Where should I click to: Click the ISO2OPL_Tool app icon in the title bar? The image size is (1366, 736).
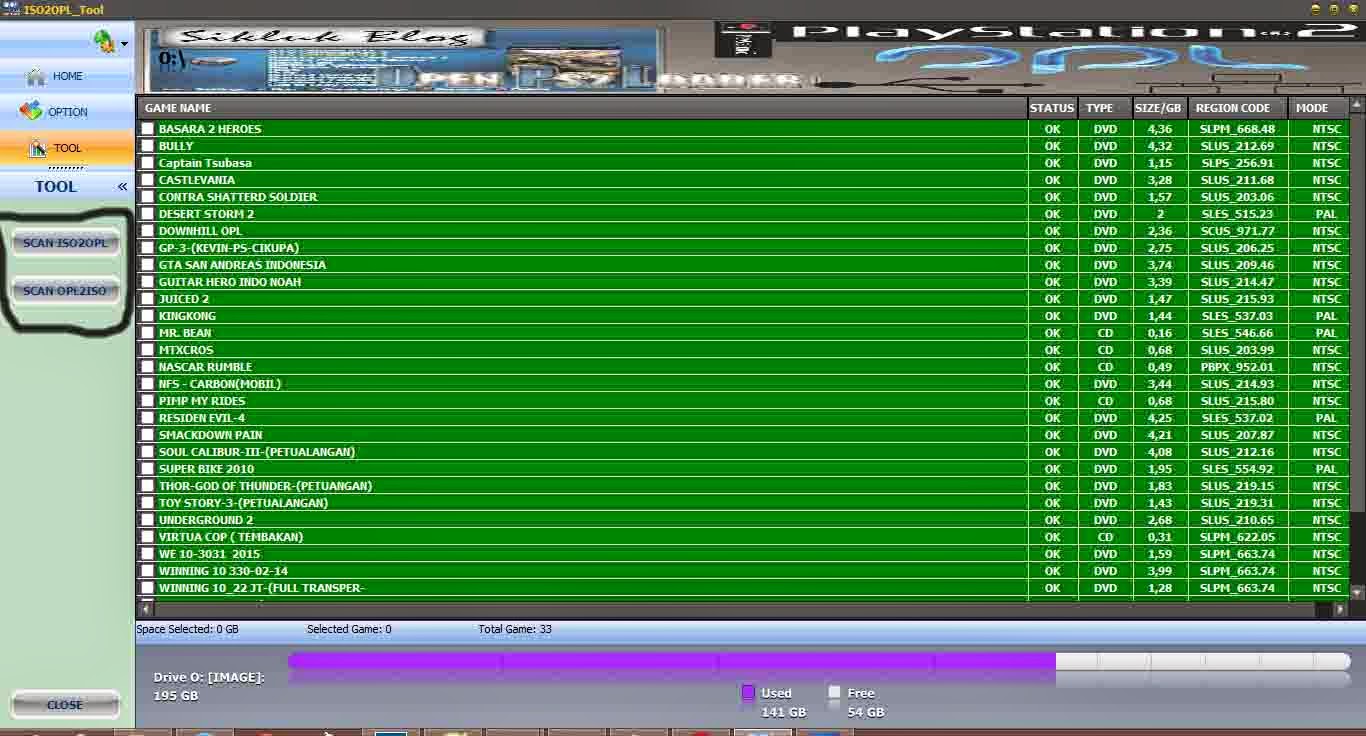pyautogui.click(x=10, y=9)
